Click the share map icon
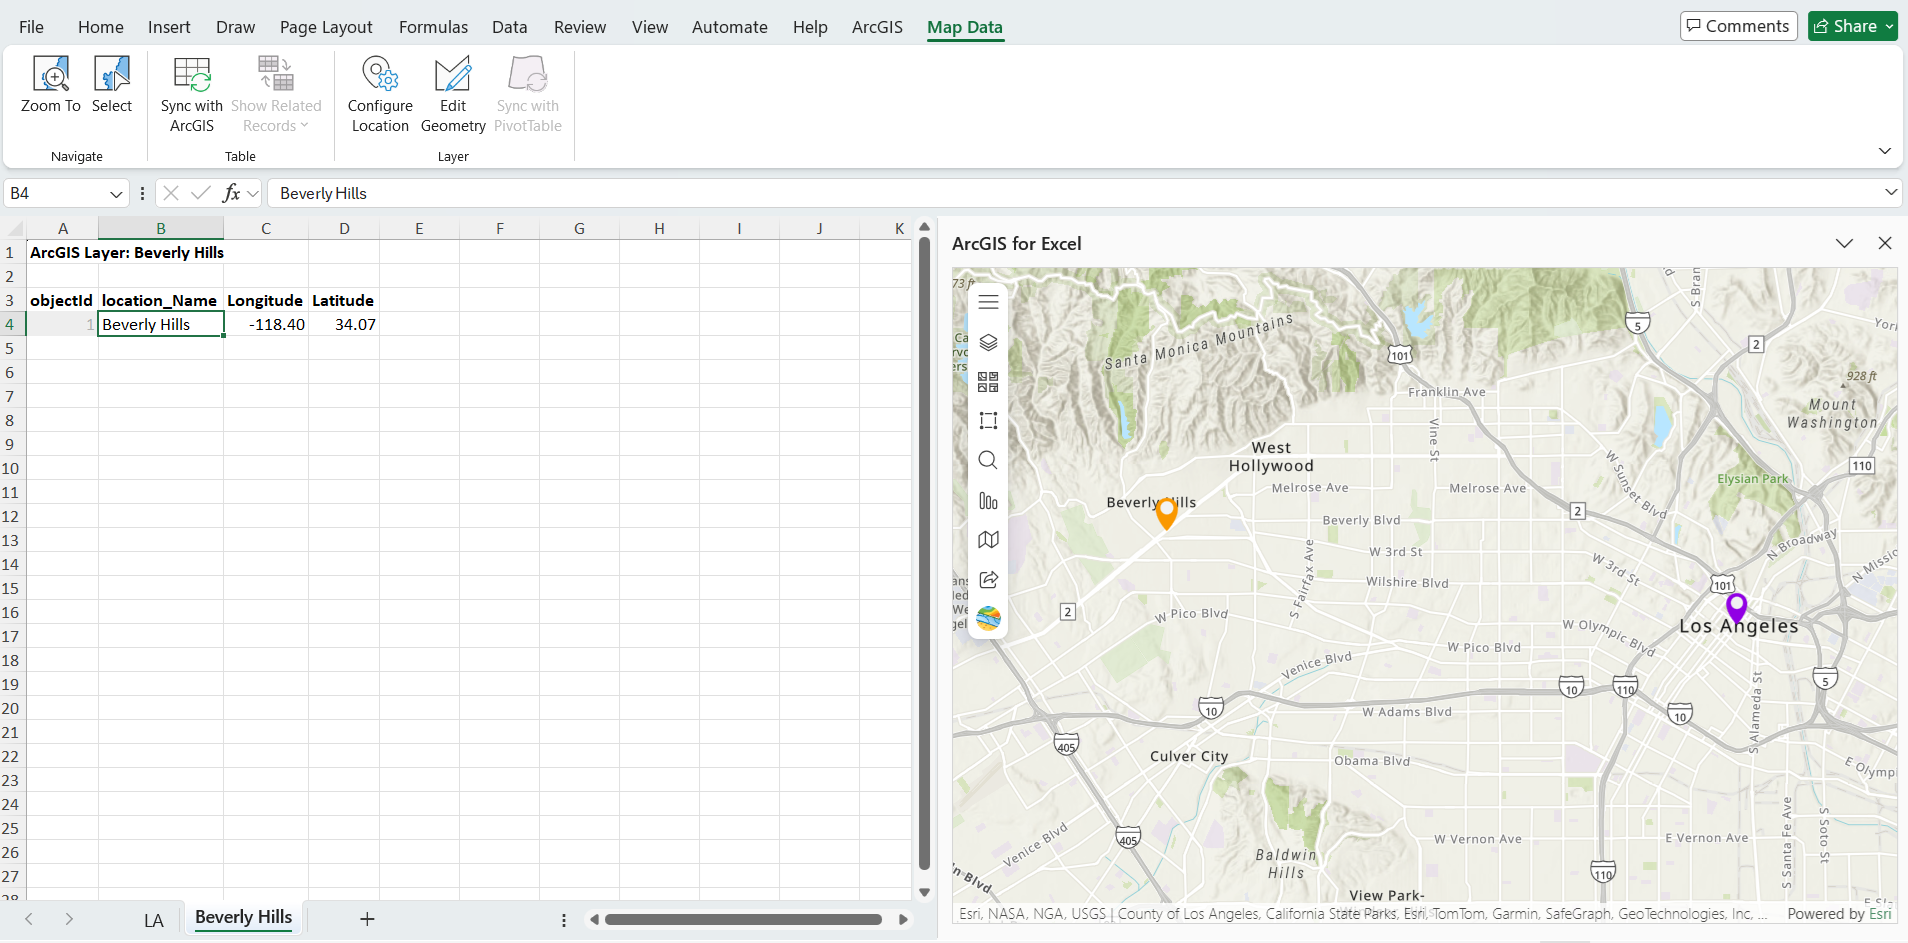This screenshot has height=943, width=1908. tap(988, 579)
